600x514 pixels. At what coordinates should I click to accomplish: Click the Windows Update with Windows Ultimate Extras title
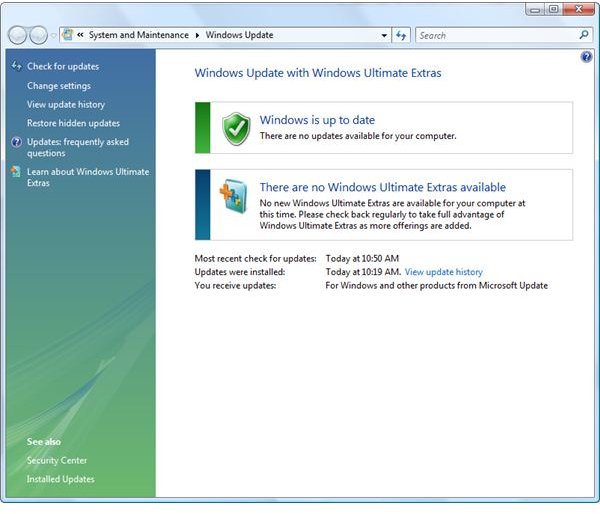[x=318, y=73]
